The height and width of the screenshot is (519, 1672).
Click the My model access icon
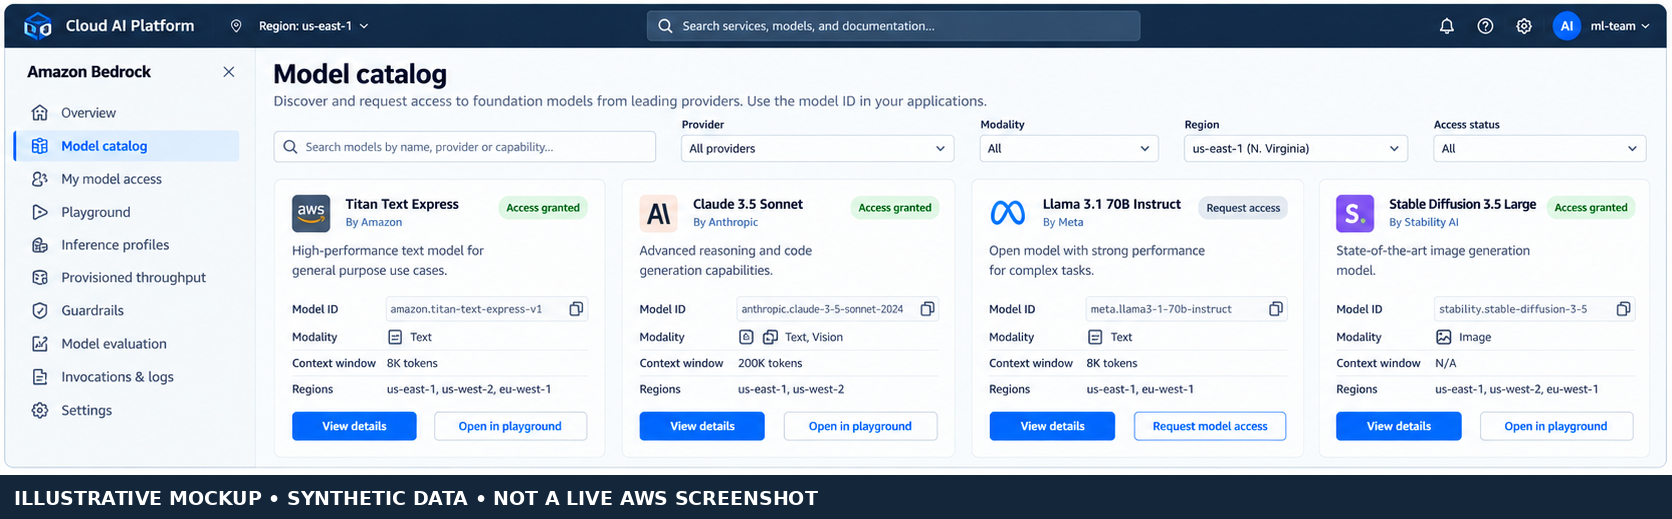point(40,179)
